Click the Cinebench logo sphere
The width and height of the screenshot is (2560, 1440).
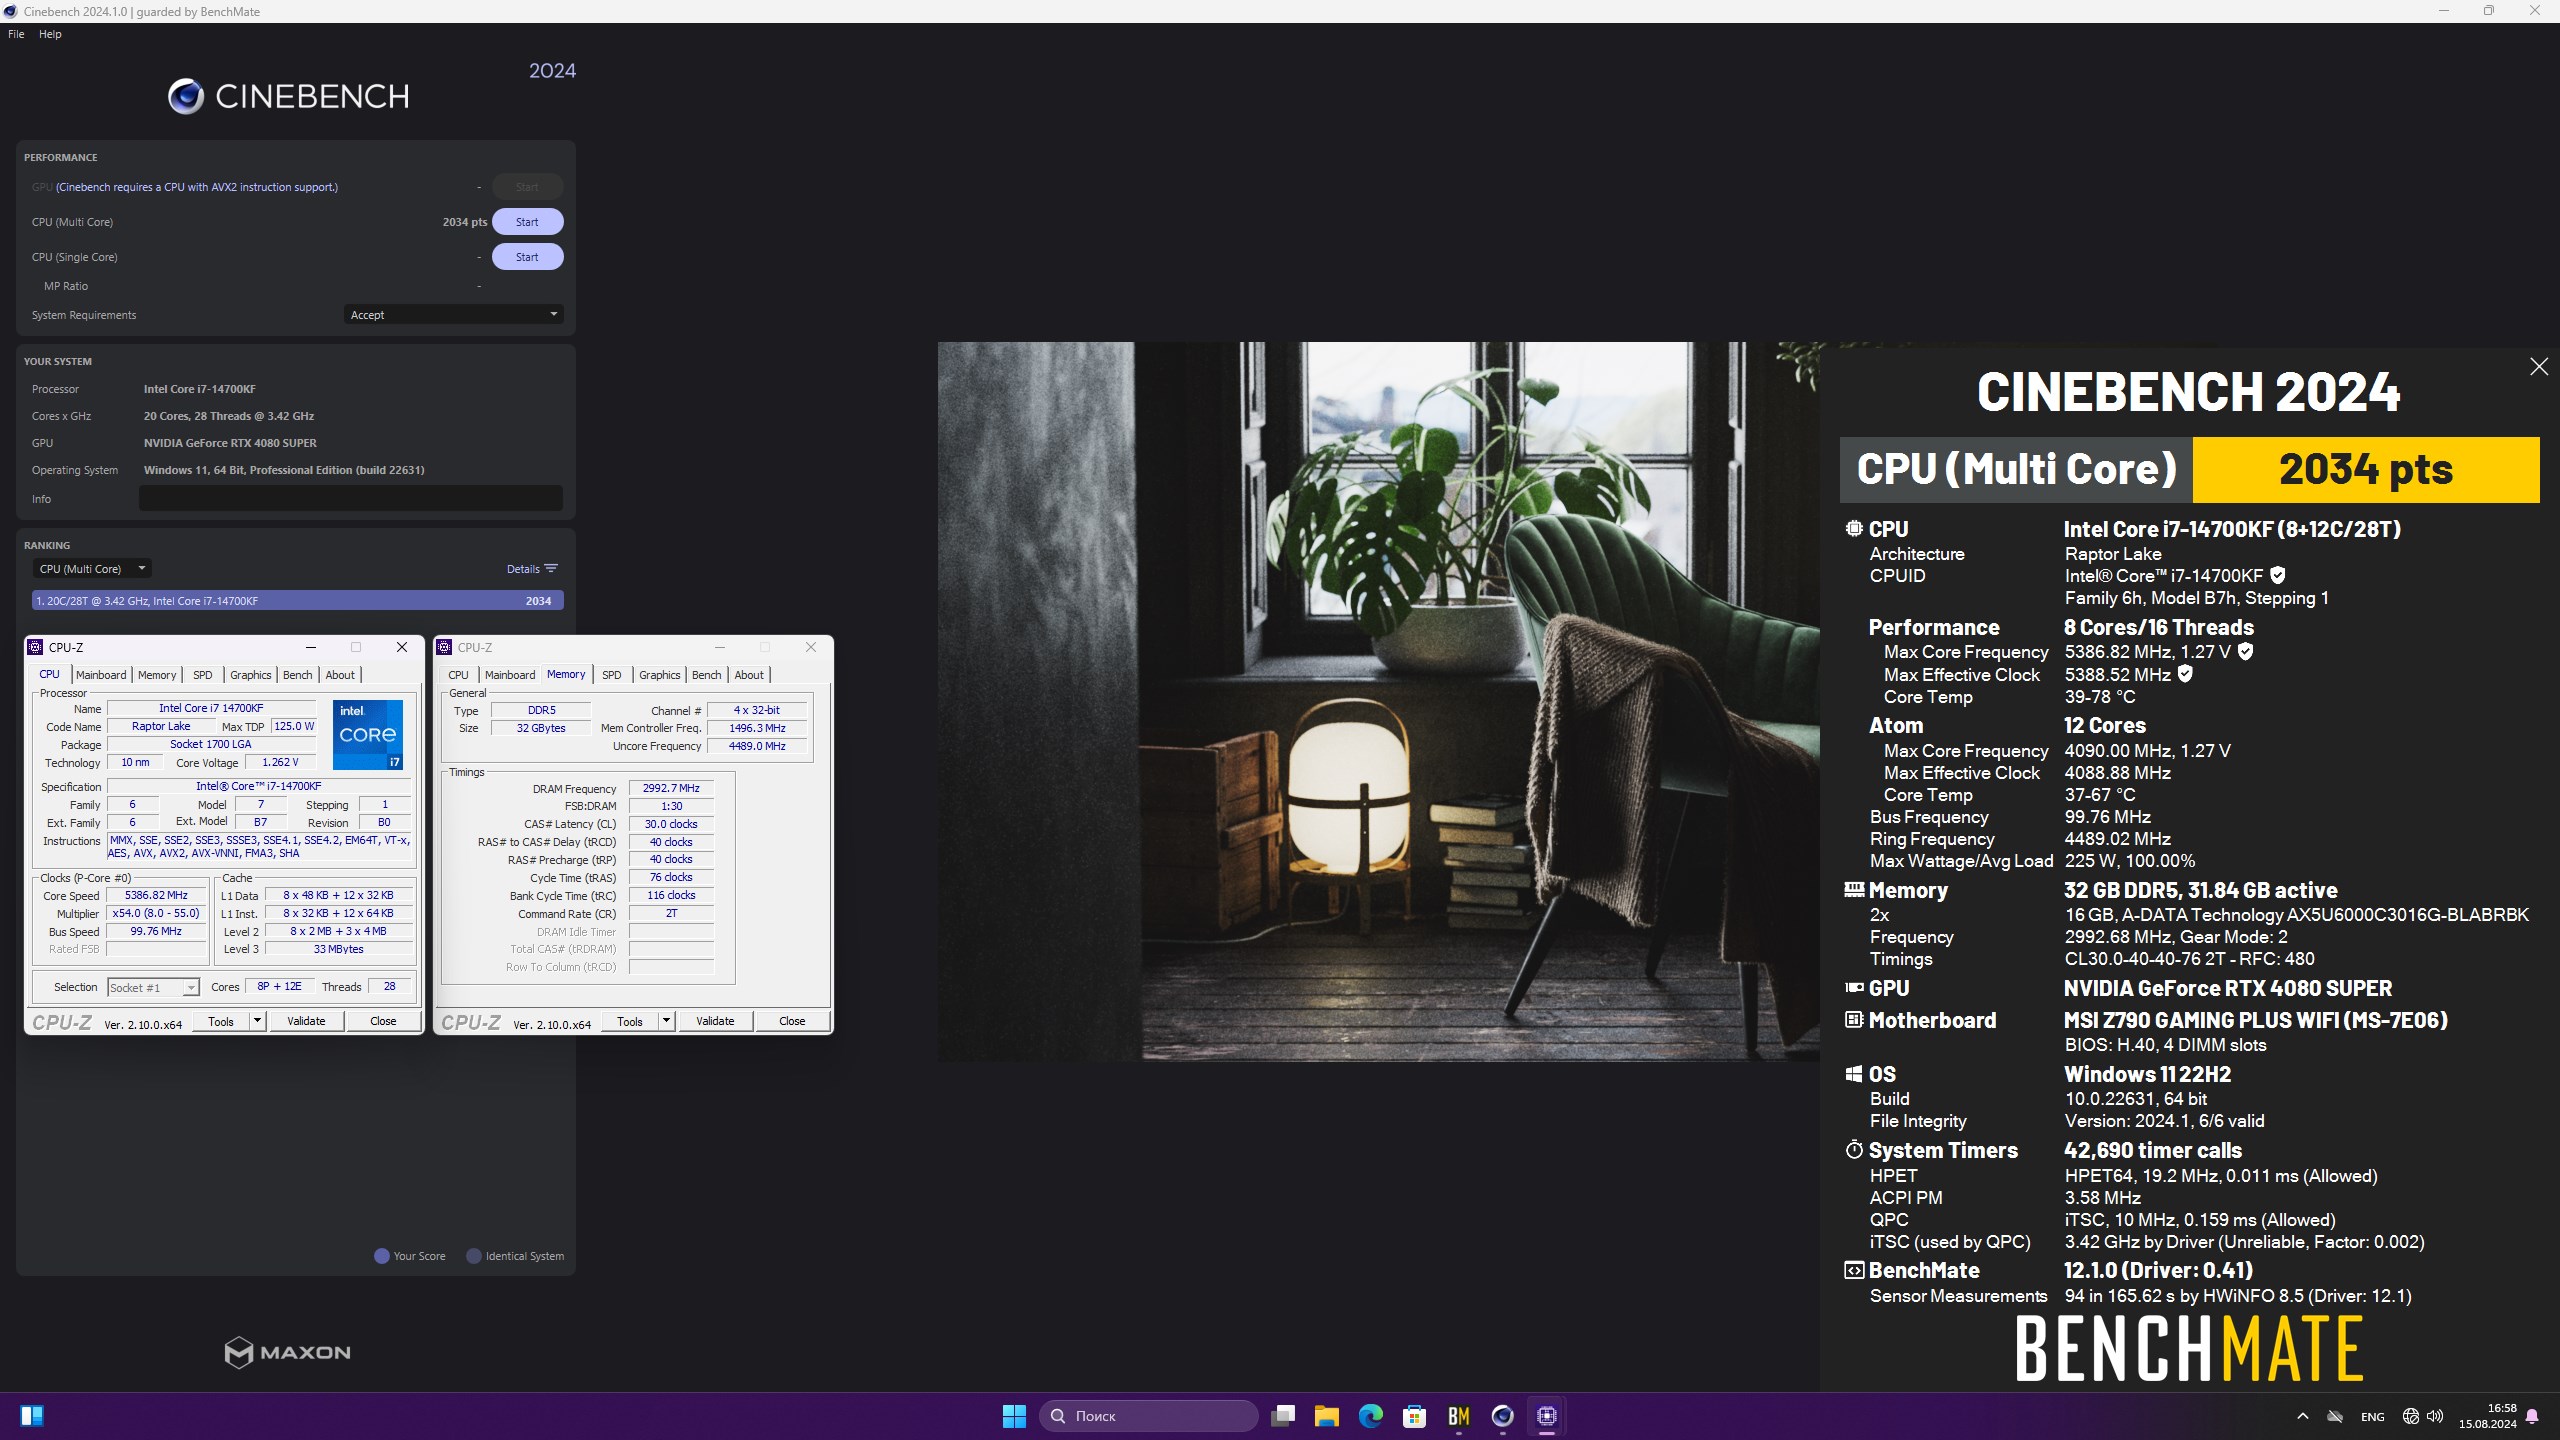click(x=186, y=96)
